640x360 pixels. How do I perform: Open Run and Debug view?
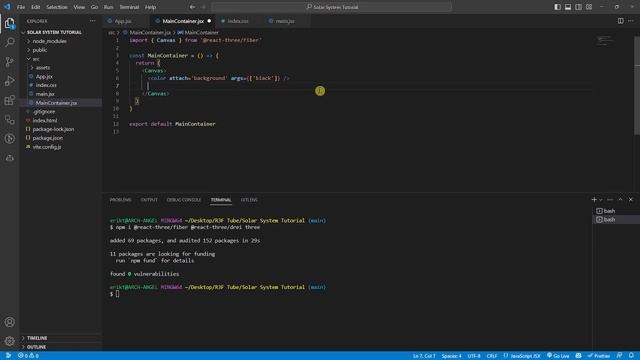pyautogui.click(x=9, y=81)
